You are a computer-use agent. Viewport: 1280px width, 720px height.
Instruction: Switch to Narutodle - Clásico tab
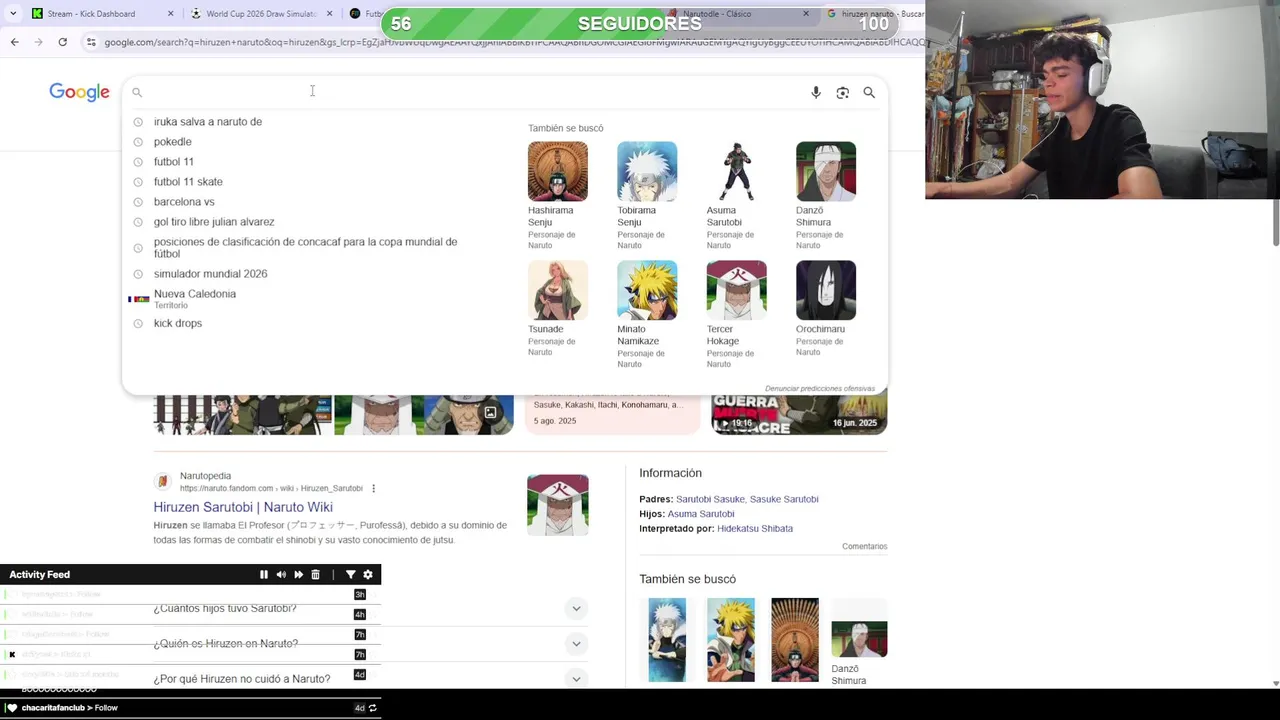(x=740, y=14)
